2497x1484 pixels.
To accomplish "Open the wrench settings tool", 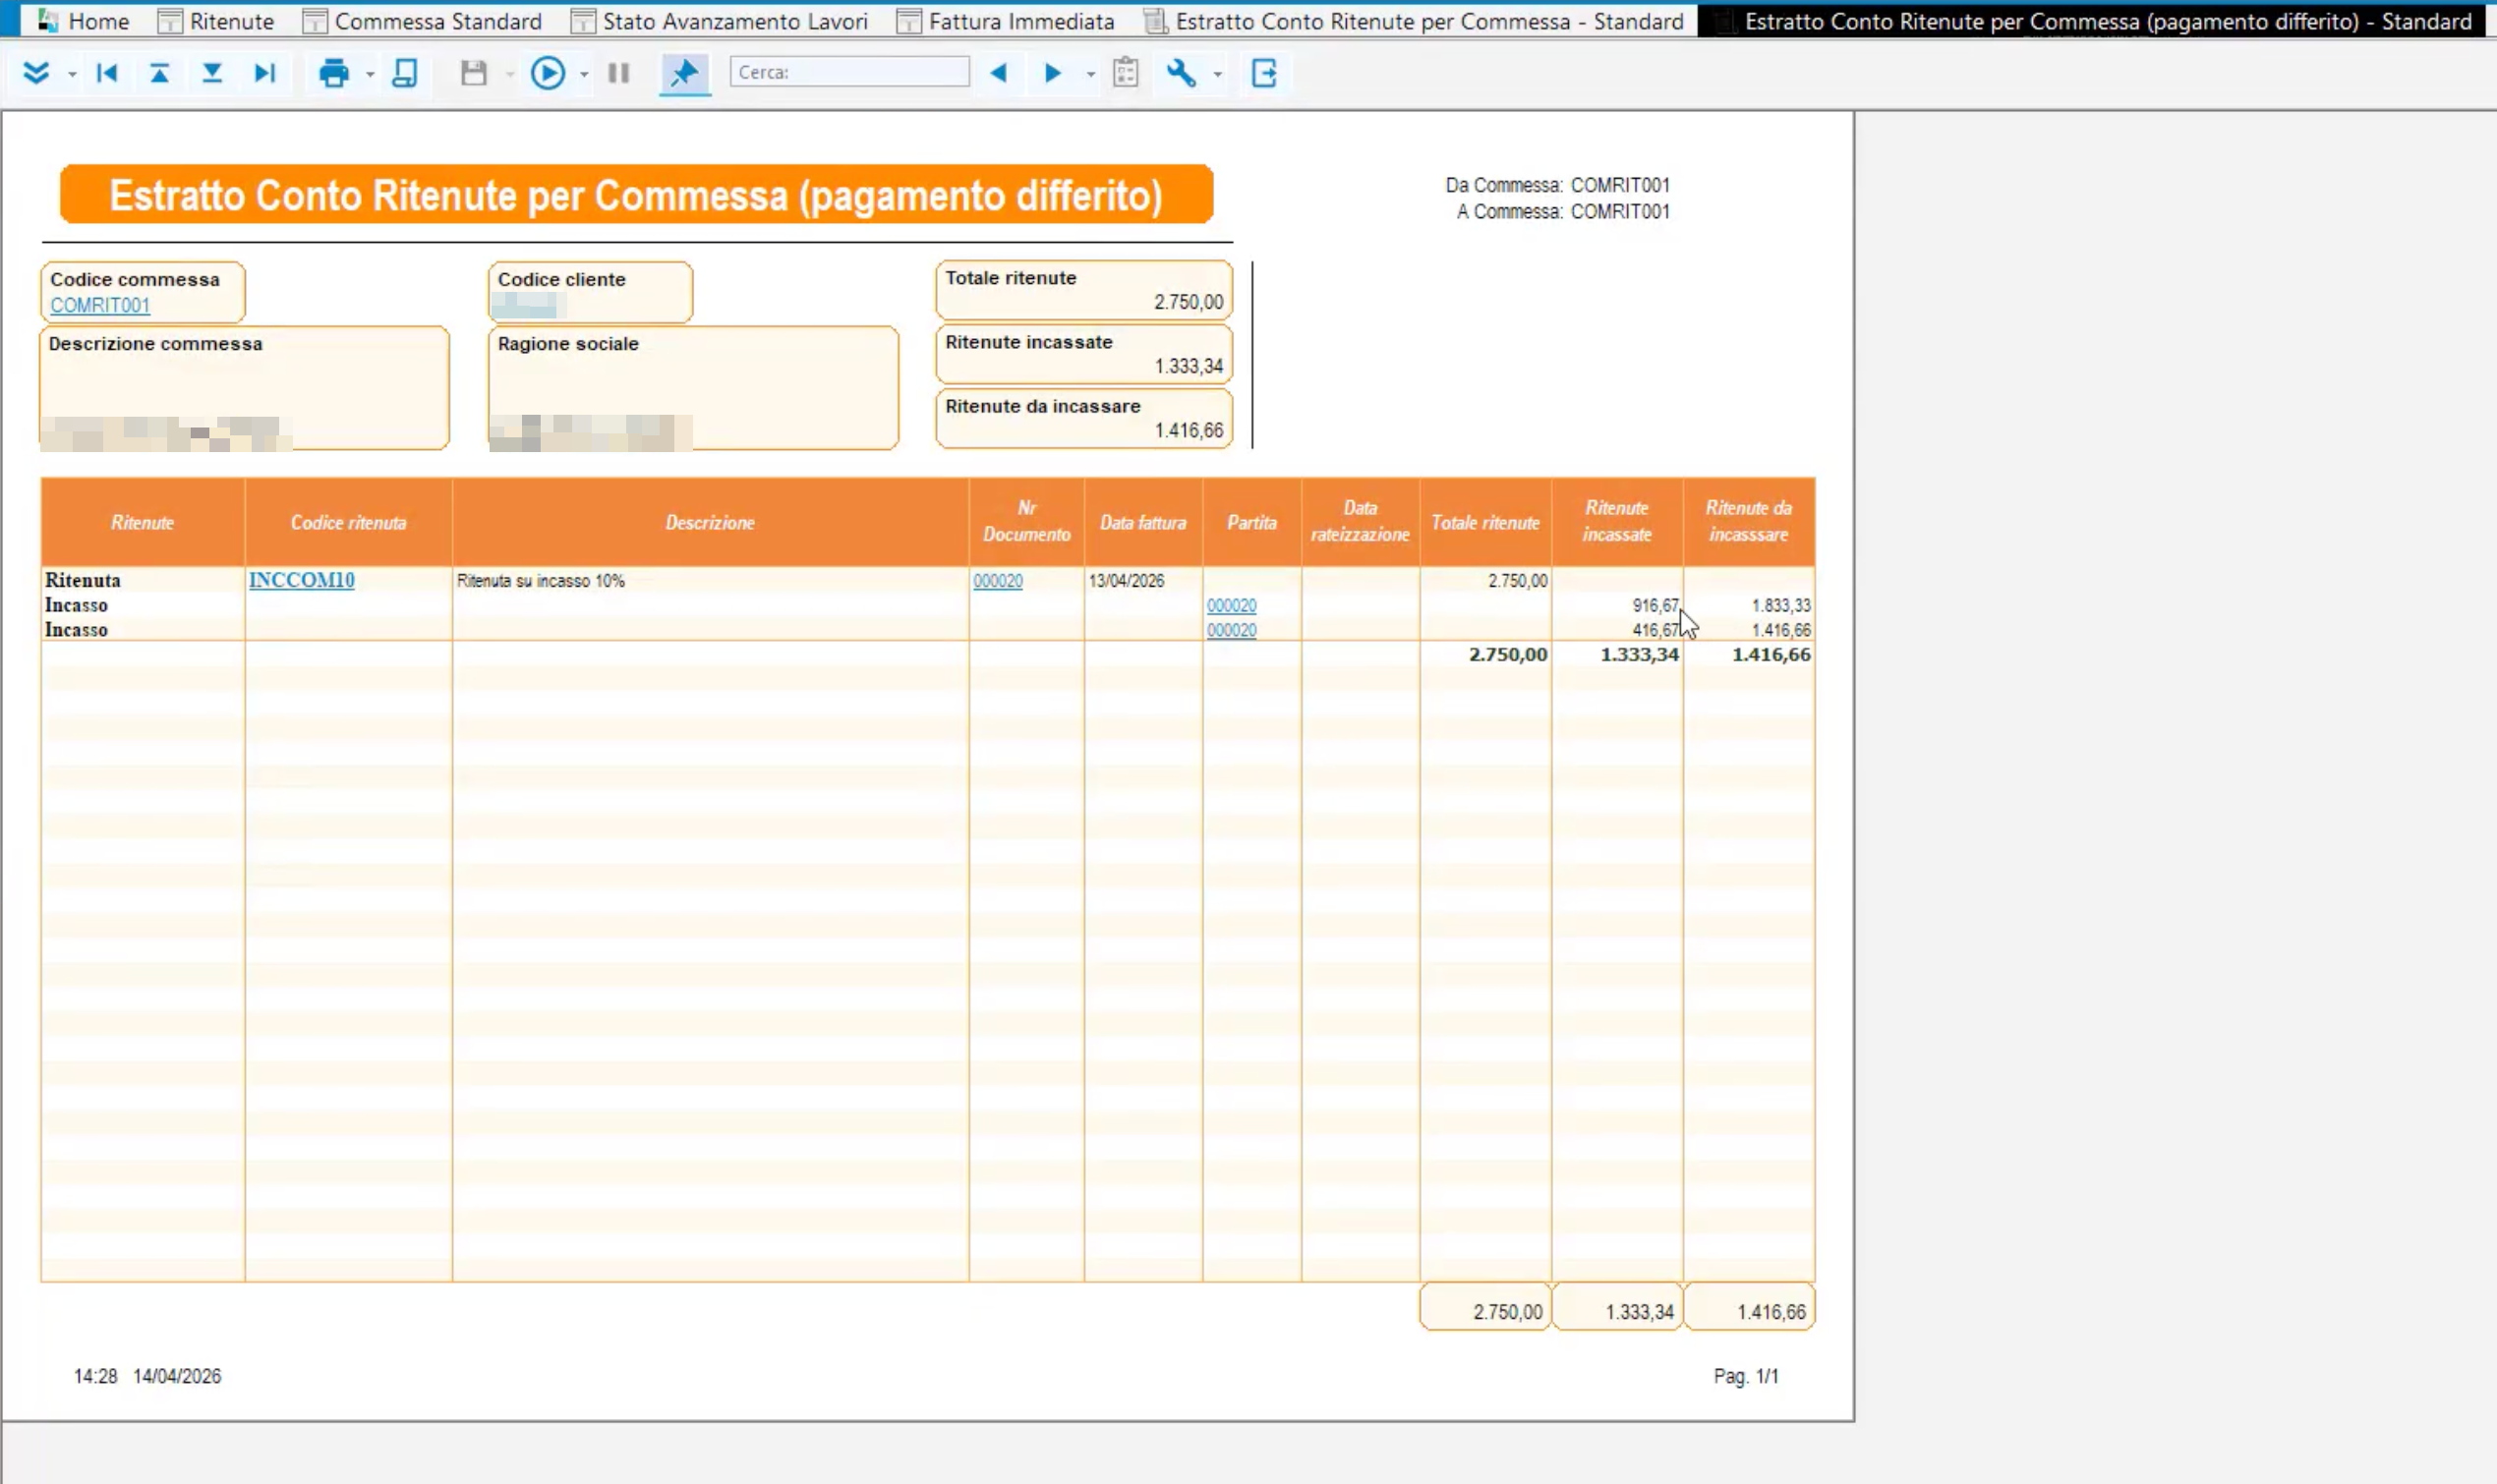I will tap(1181, 73).
